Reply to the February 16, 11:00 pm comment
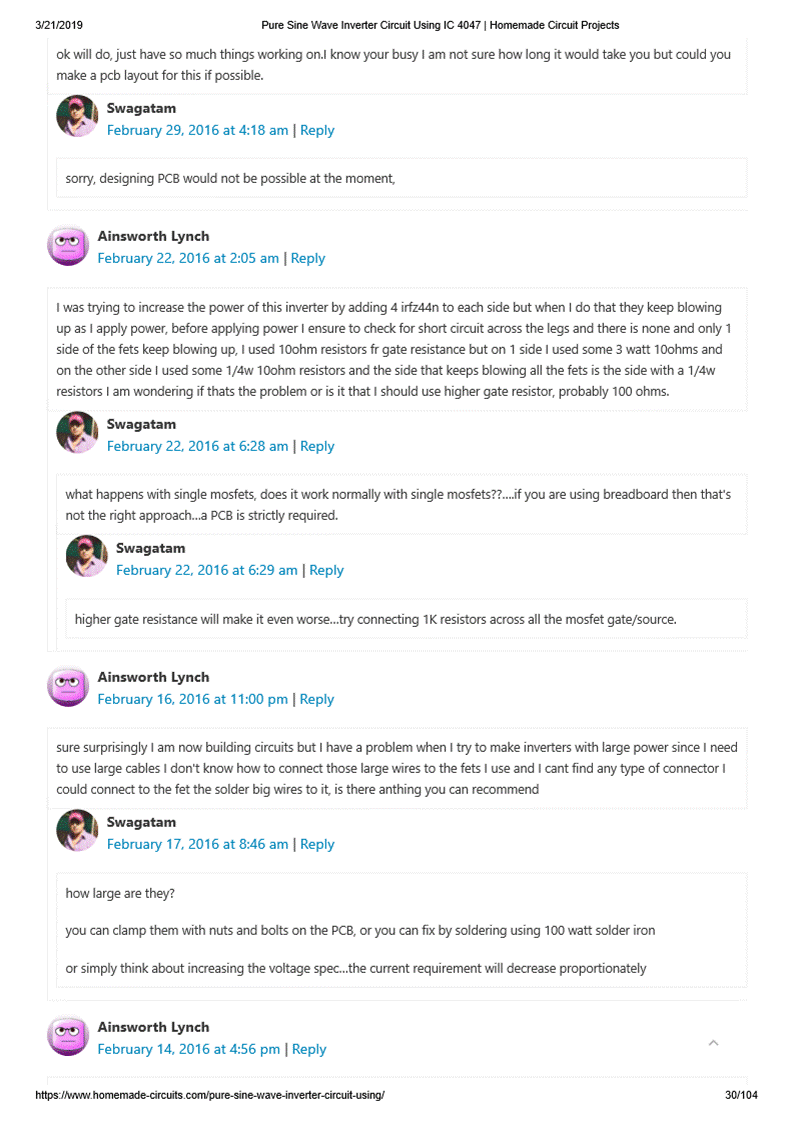Image resolution: width=793 pixels, height=1122 pixels. [317, 699]
